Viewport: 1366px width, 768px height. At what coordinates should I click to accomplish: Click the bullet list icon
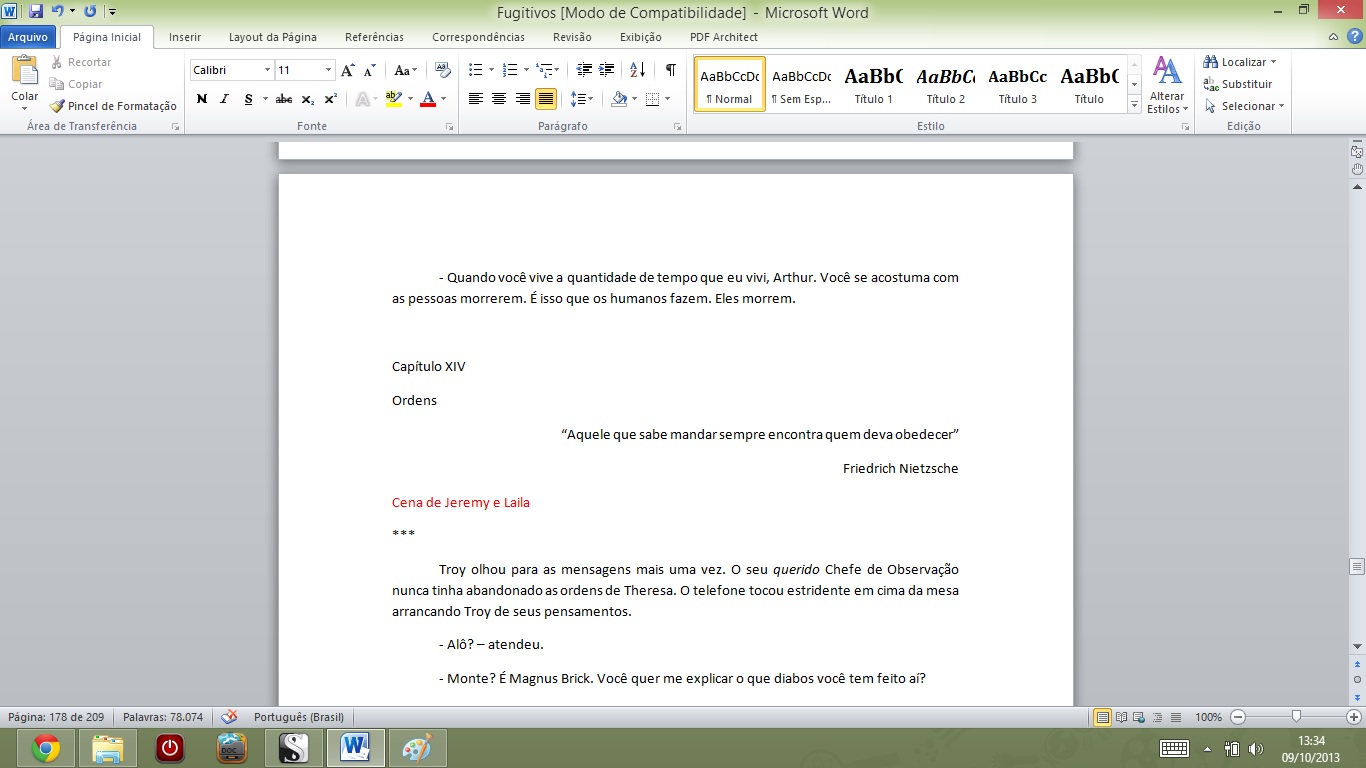[x=476, y=70]
